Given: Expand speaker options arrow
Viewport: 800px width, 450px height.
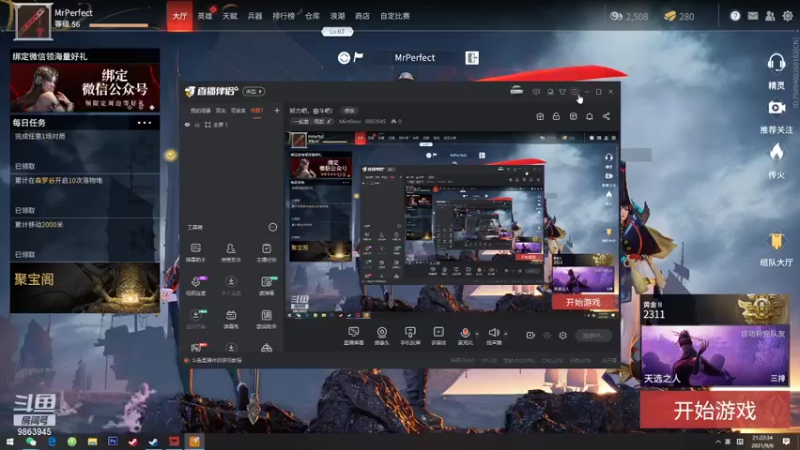Looking at the screenshot, I should click(x=506, y=334).
